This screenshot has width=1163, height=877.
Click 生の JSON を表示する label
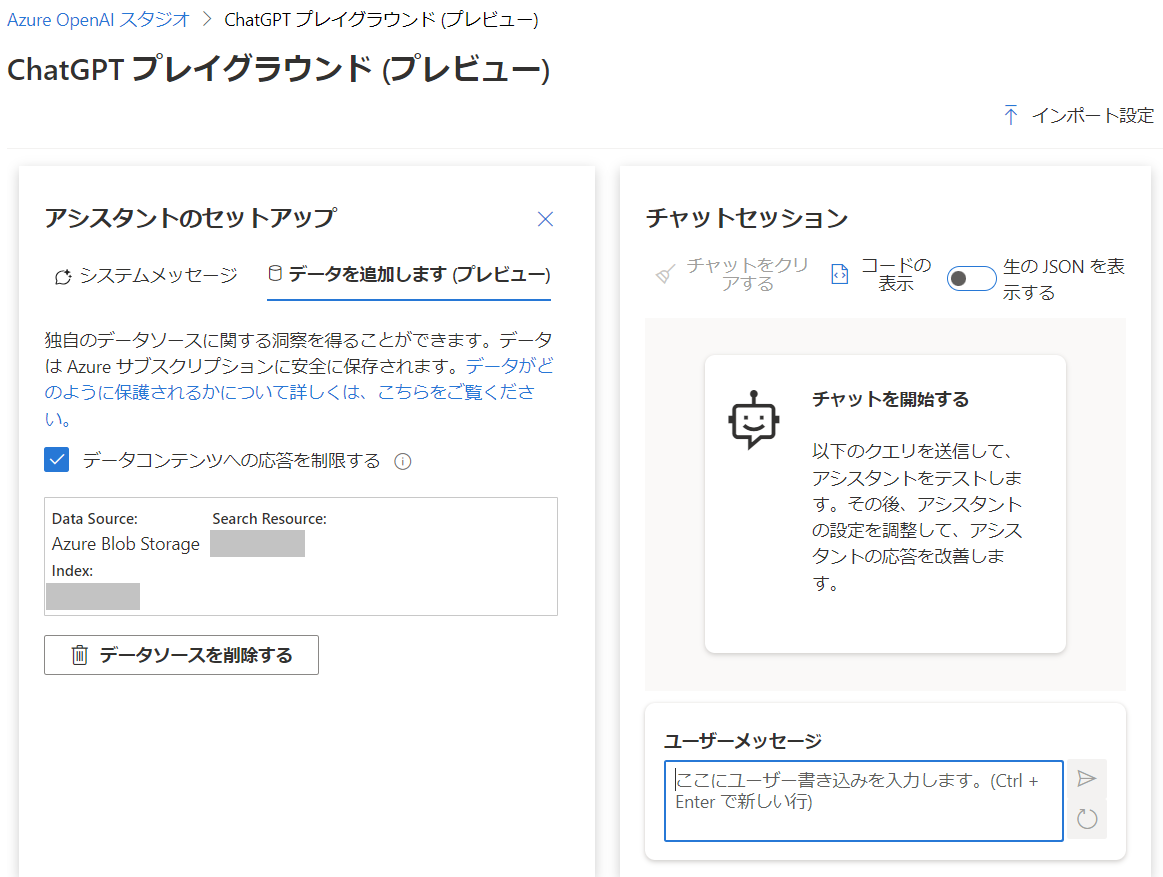(1064, 279)
